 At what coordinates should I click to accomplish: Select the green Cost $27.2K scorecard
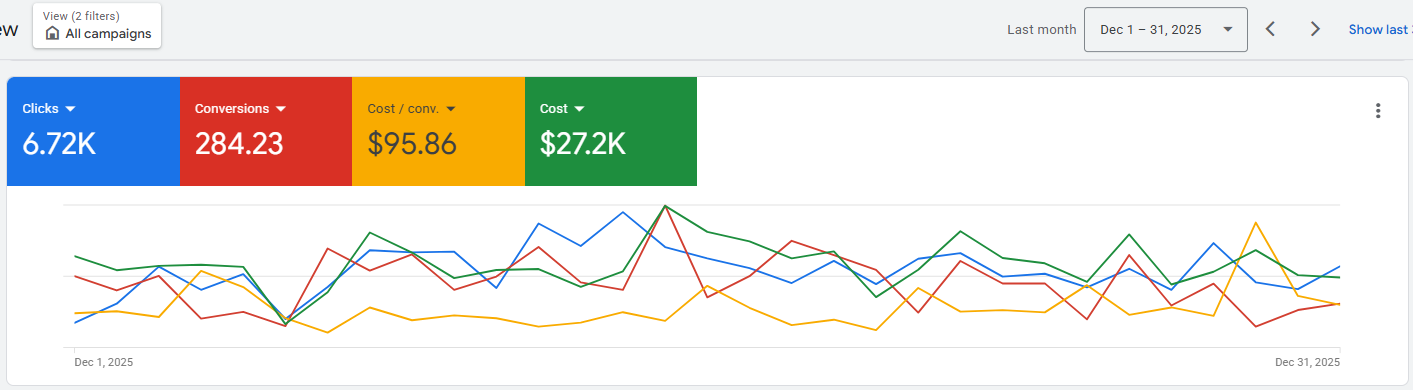[611, 131]
